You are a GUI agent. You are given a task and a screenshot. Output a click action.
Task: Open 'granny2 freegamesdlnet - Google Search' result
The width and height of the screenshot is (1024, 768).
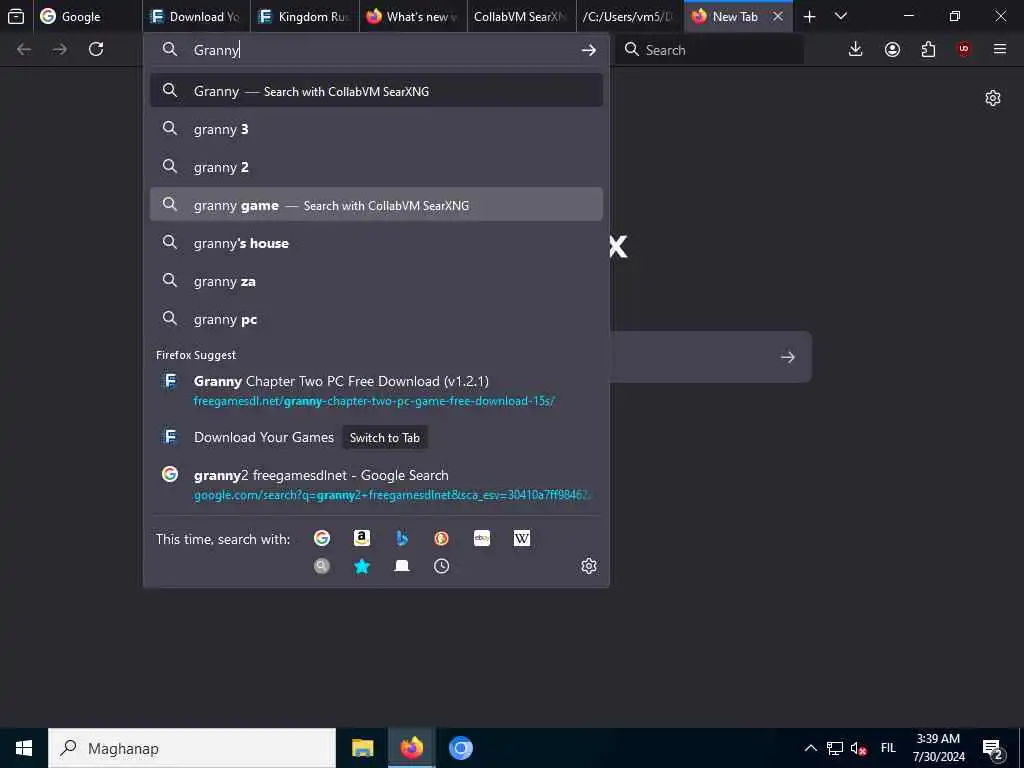point(376,484)
